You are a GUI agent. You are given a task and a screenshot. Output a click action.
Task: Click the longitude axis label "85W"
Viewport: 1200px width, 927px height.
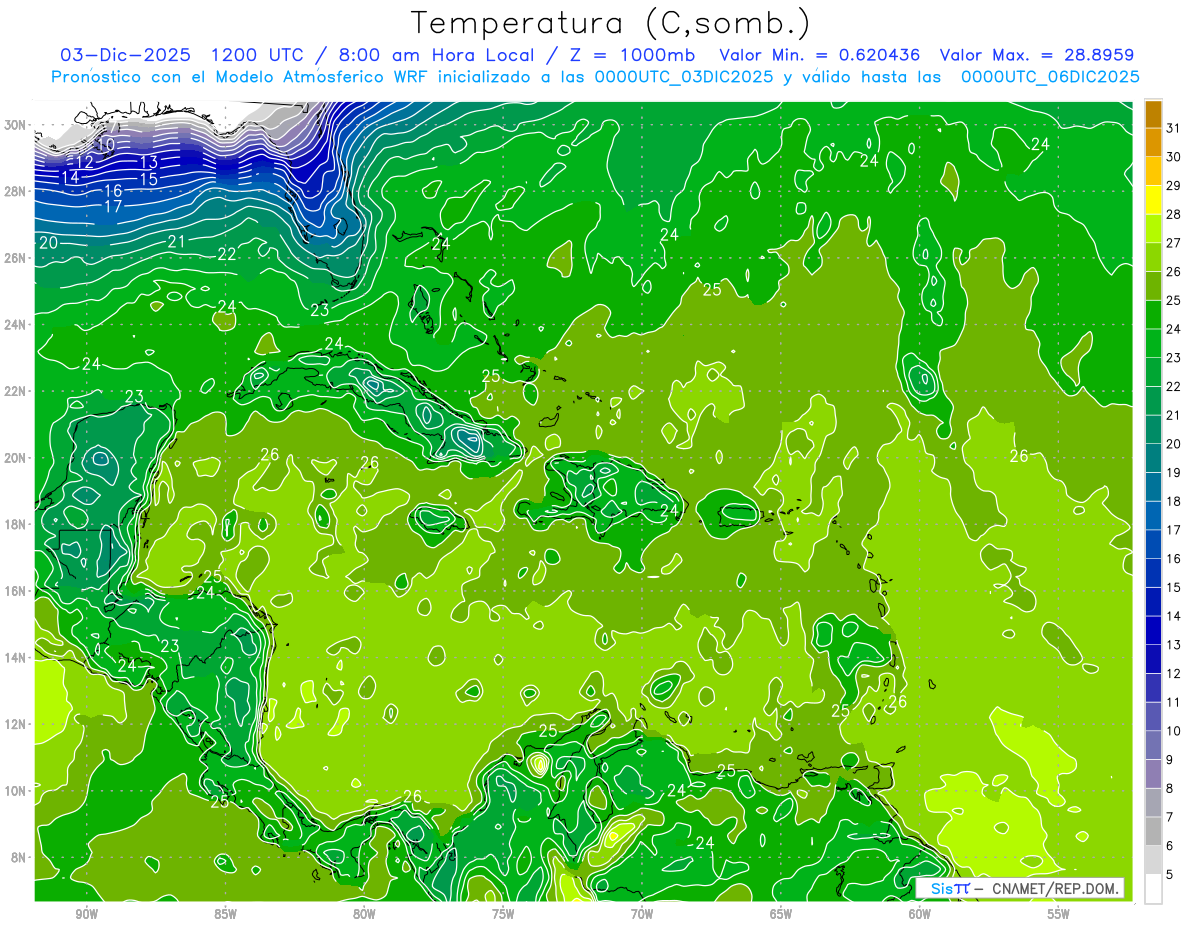(225, 914)
